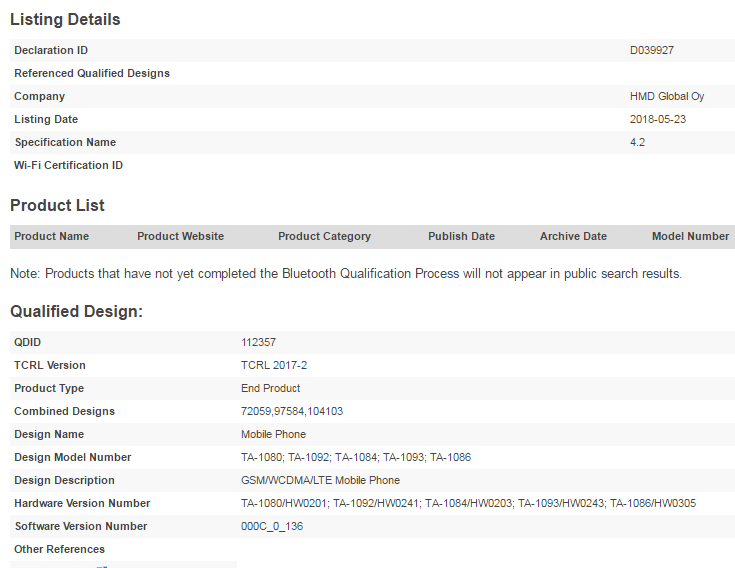
Task: Click the Product Name column header
Action: (51, 236)
